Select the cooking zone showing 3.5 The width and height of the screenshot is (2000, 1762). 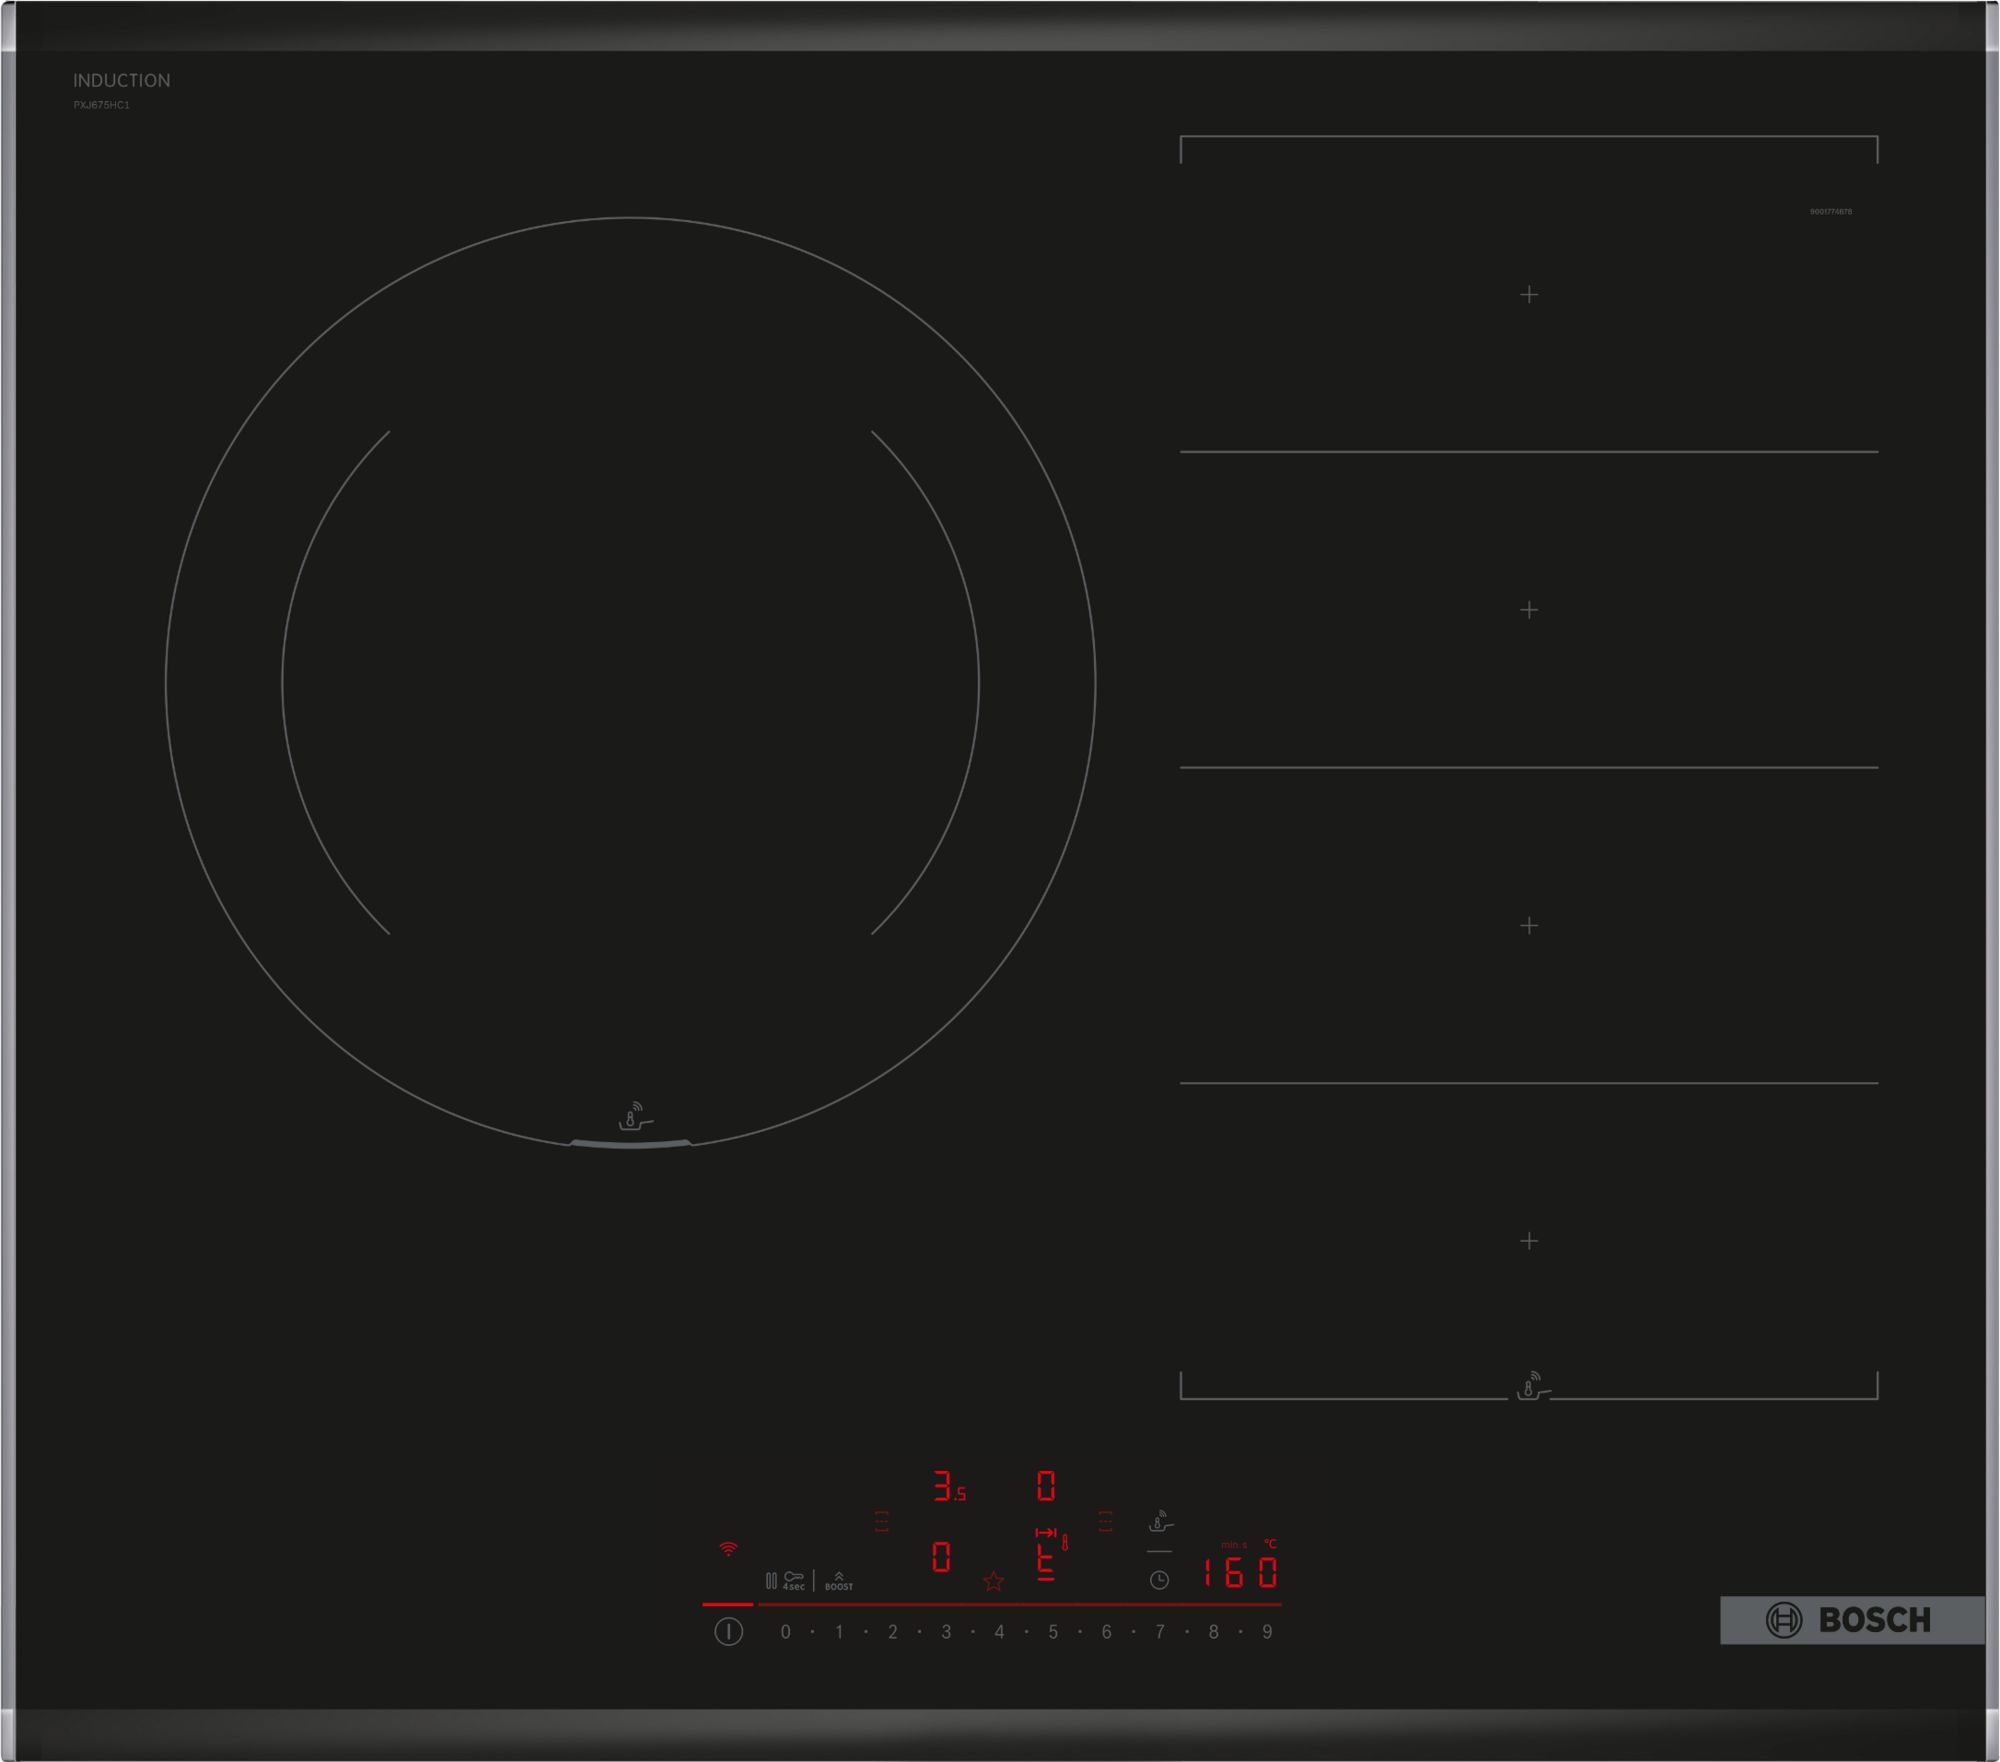coord(948,1487)
